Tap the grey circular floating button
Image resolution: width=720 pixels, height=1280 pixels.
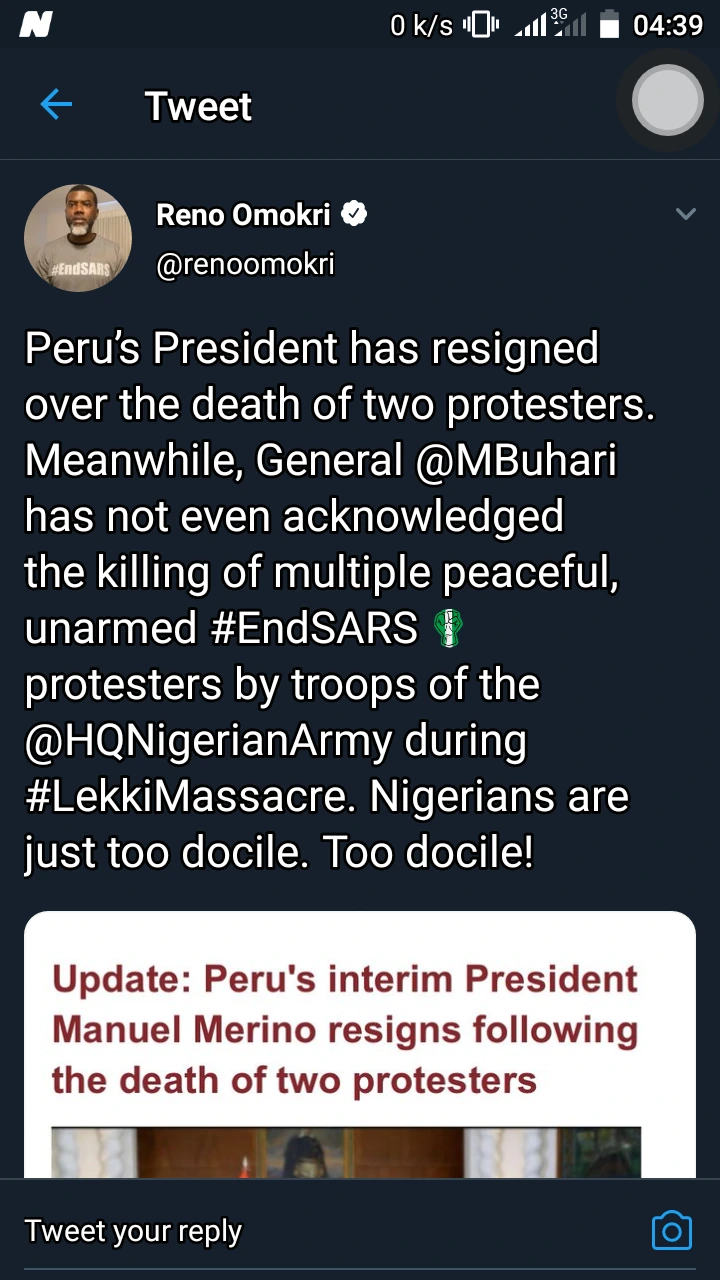click(x=668, y=100)
